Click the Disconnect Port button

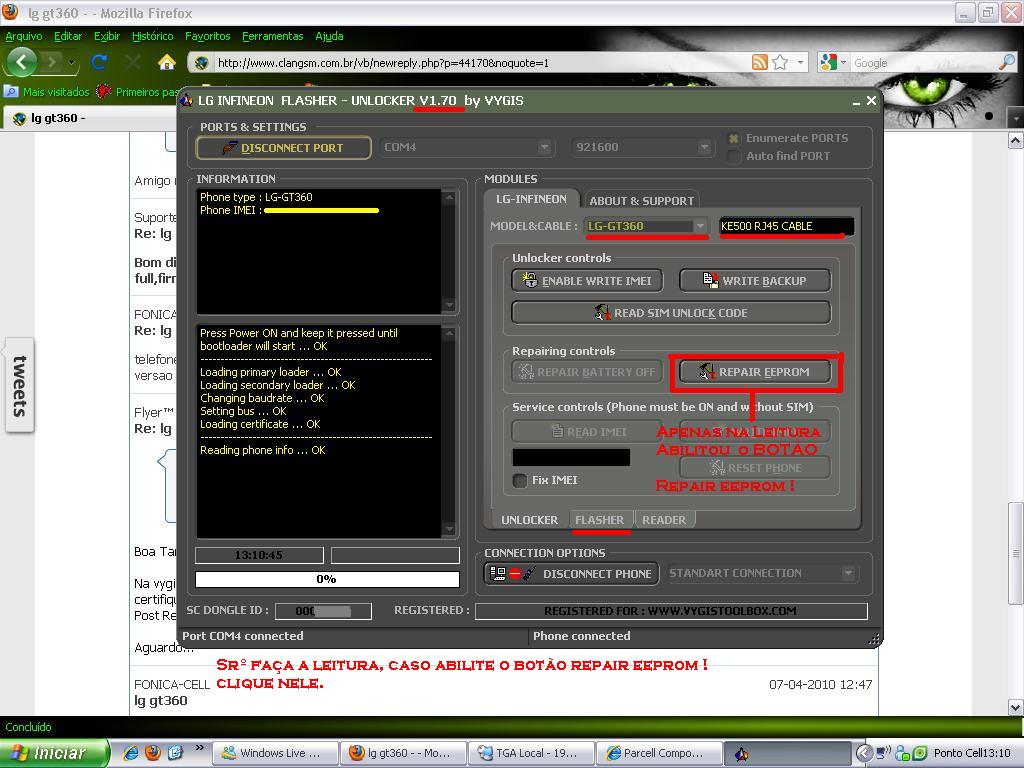(x=283, y=148)
